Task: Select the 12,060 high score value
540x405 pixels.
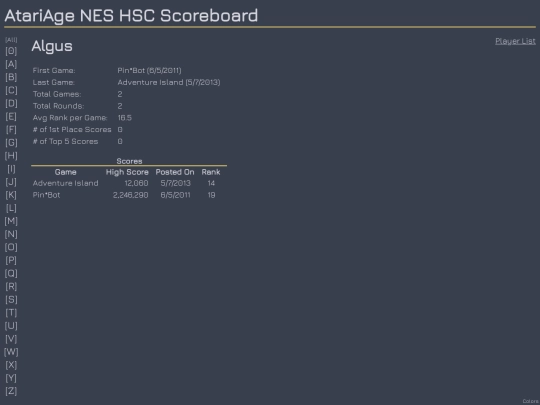Action: point(136,183)
